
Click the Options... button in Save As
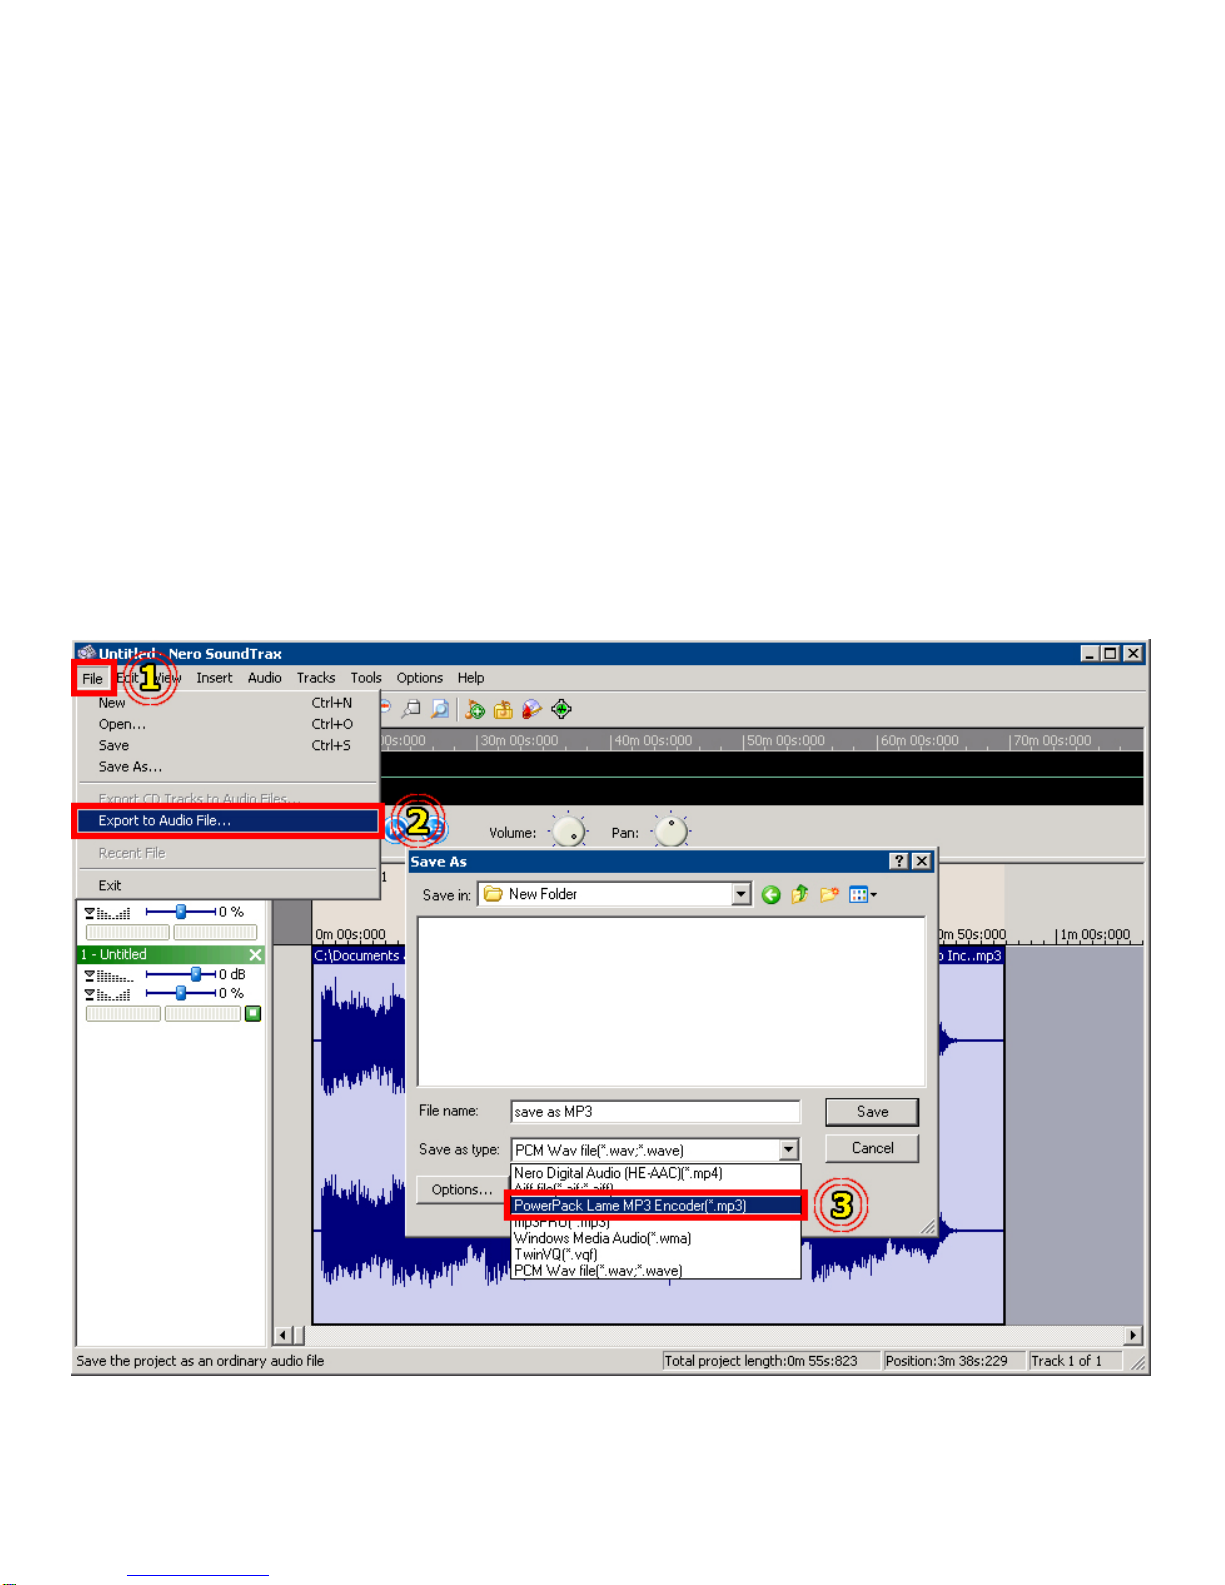point(461,1190)
